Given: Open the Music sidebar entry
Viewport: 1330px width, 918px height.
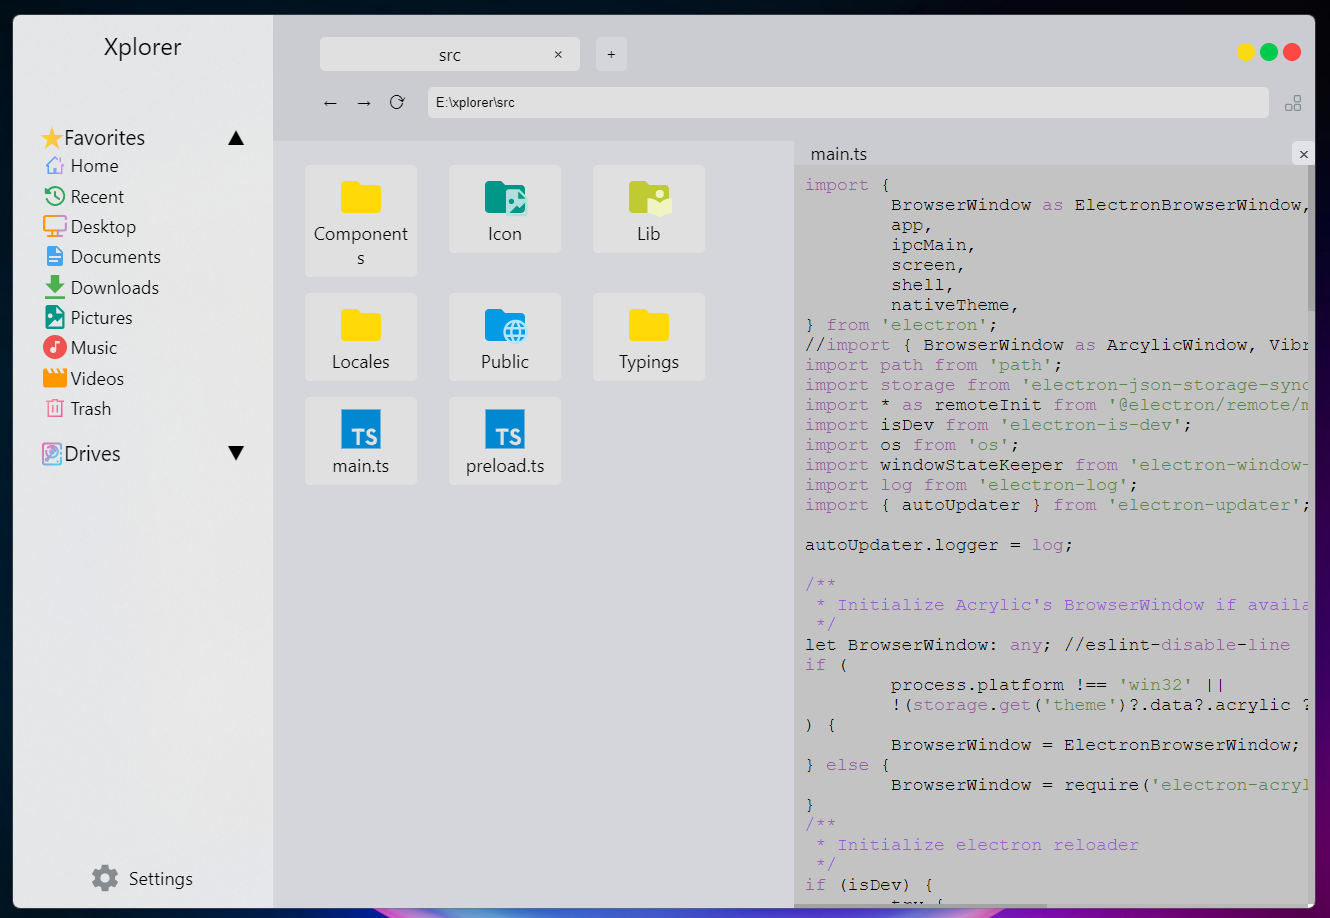Looking at the screenshot, I should tap(81, 348).
